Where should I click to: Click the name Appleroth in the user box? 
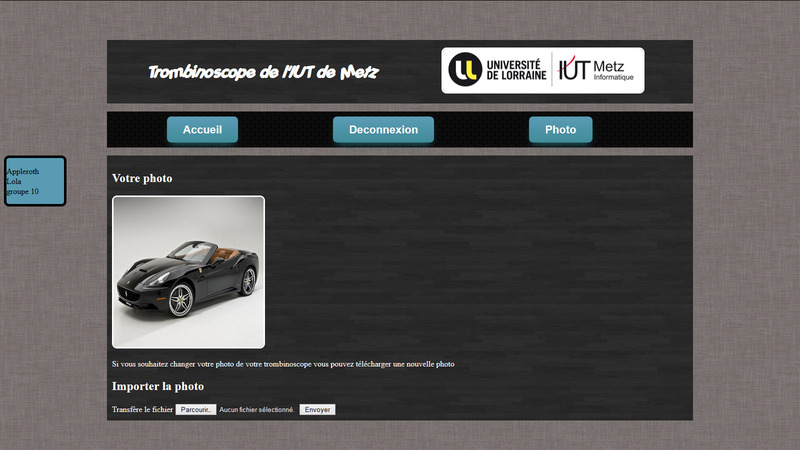(x=23, y=171)
